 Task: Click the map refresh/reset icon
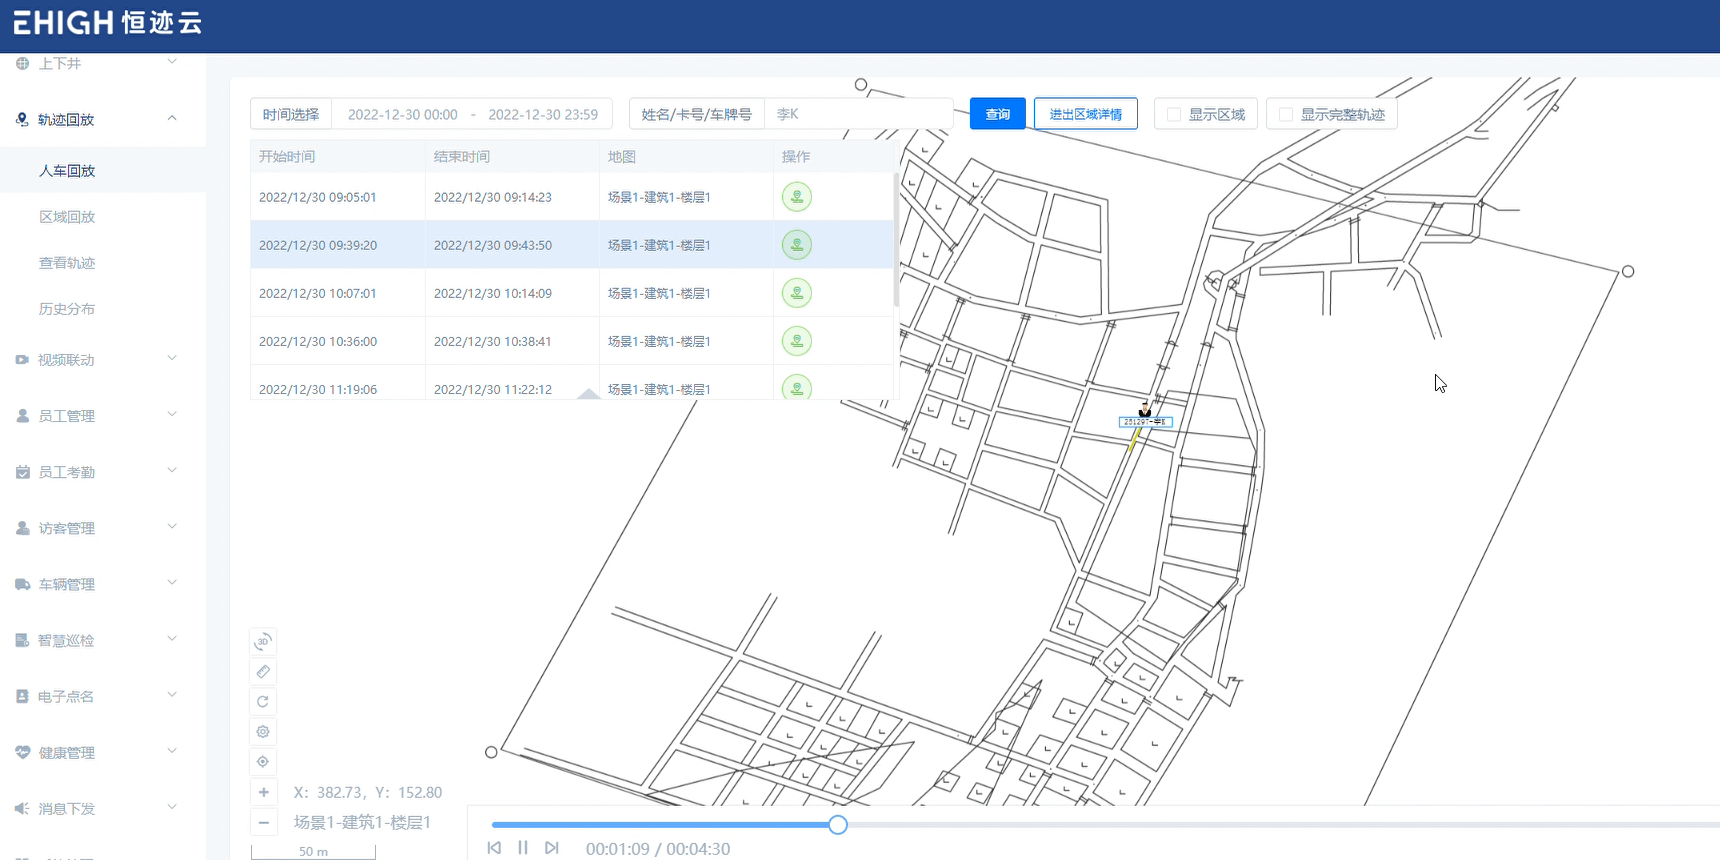263,701
